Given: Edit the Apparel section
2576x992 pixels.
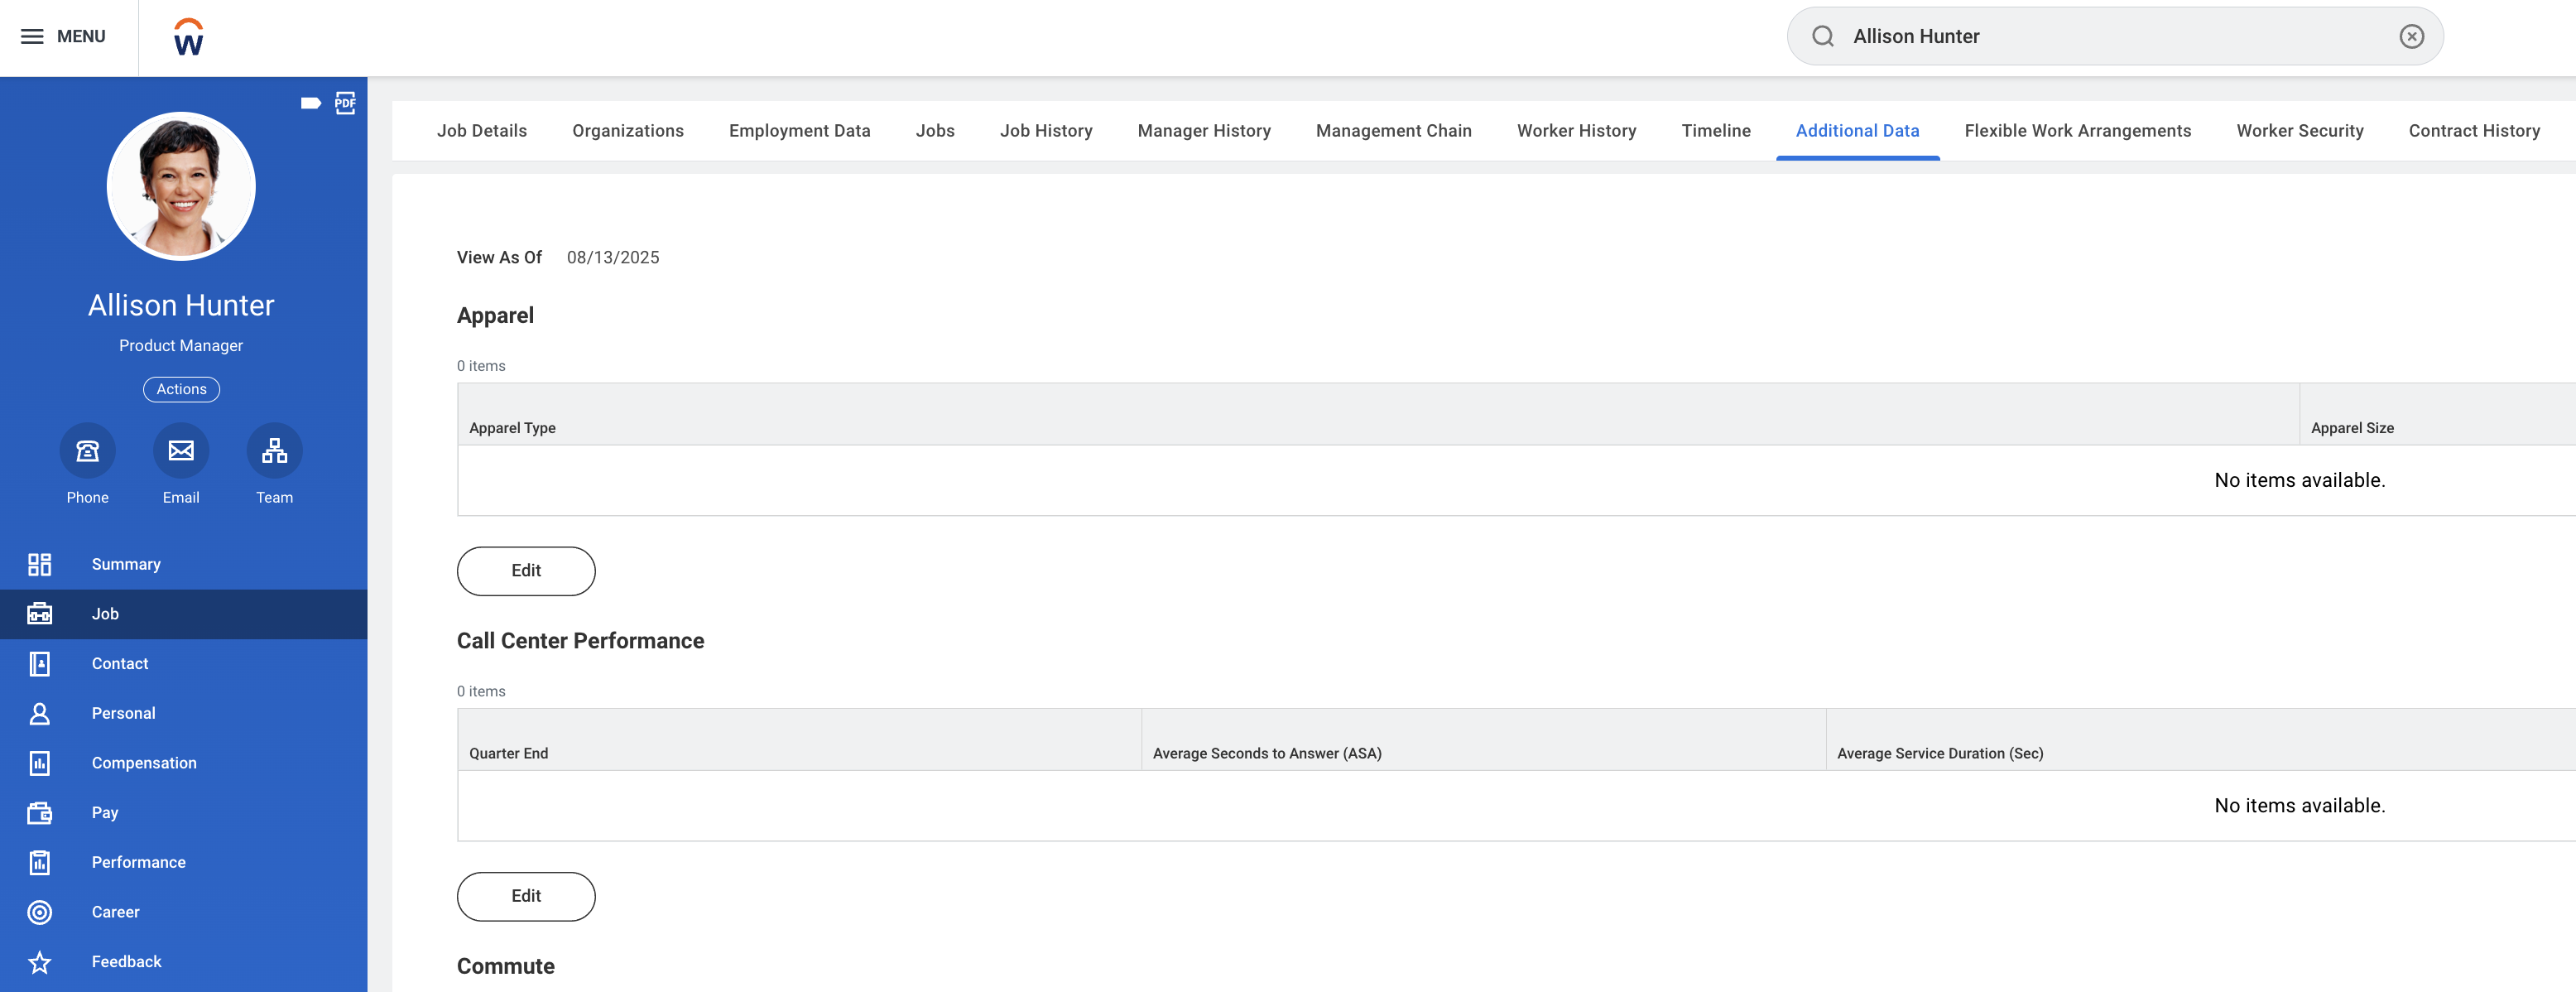Looking at the screenshot, I should 526,570.
